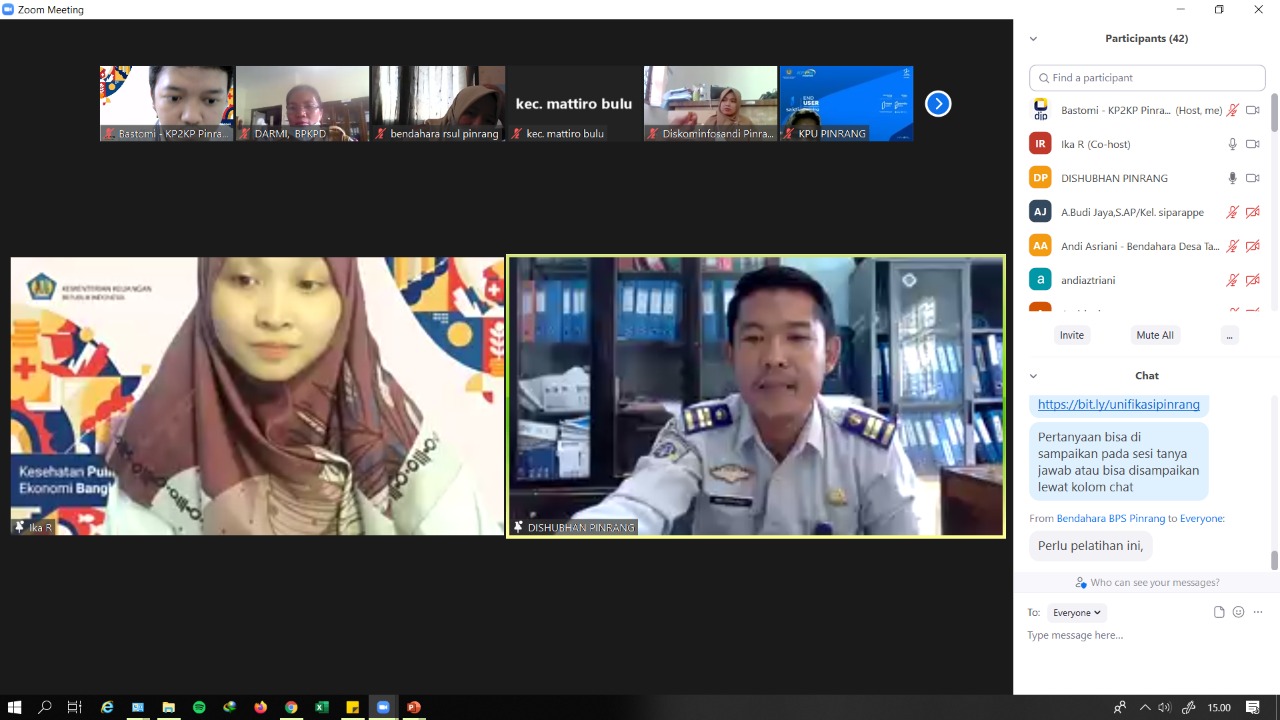
Task: Click the DP avatar of DISHUBHAN PINRANG
Action: point(1040,178)
